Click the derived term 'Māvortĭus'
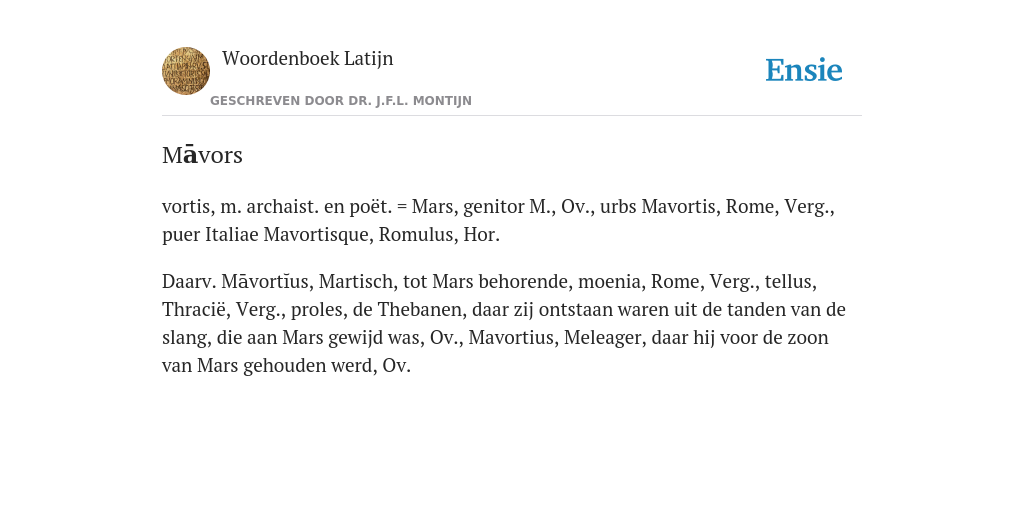This screenshot has width=1024, height=512. click(264, 281)
